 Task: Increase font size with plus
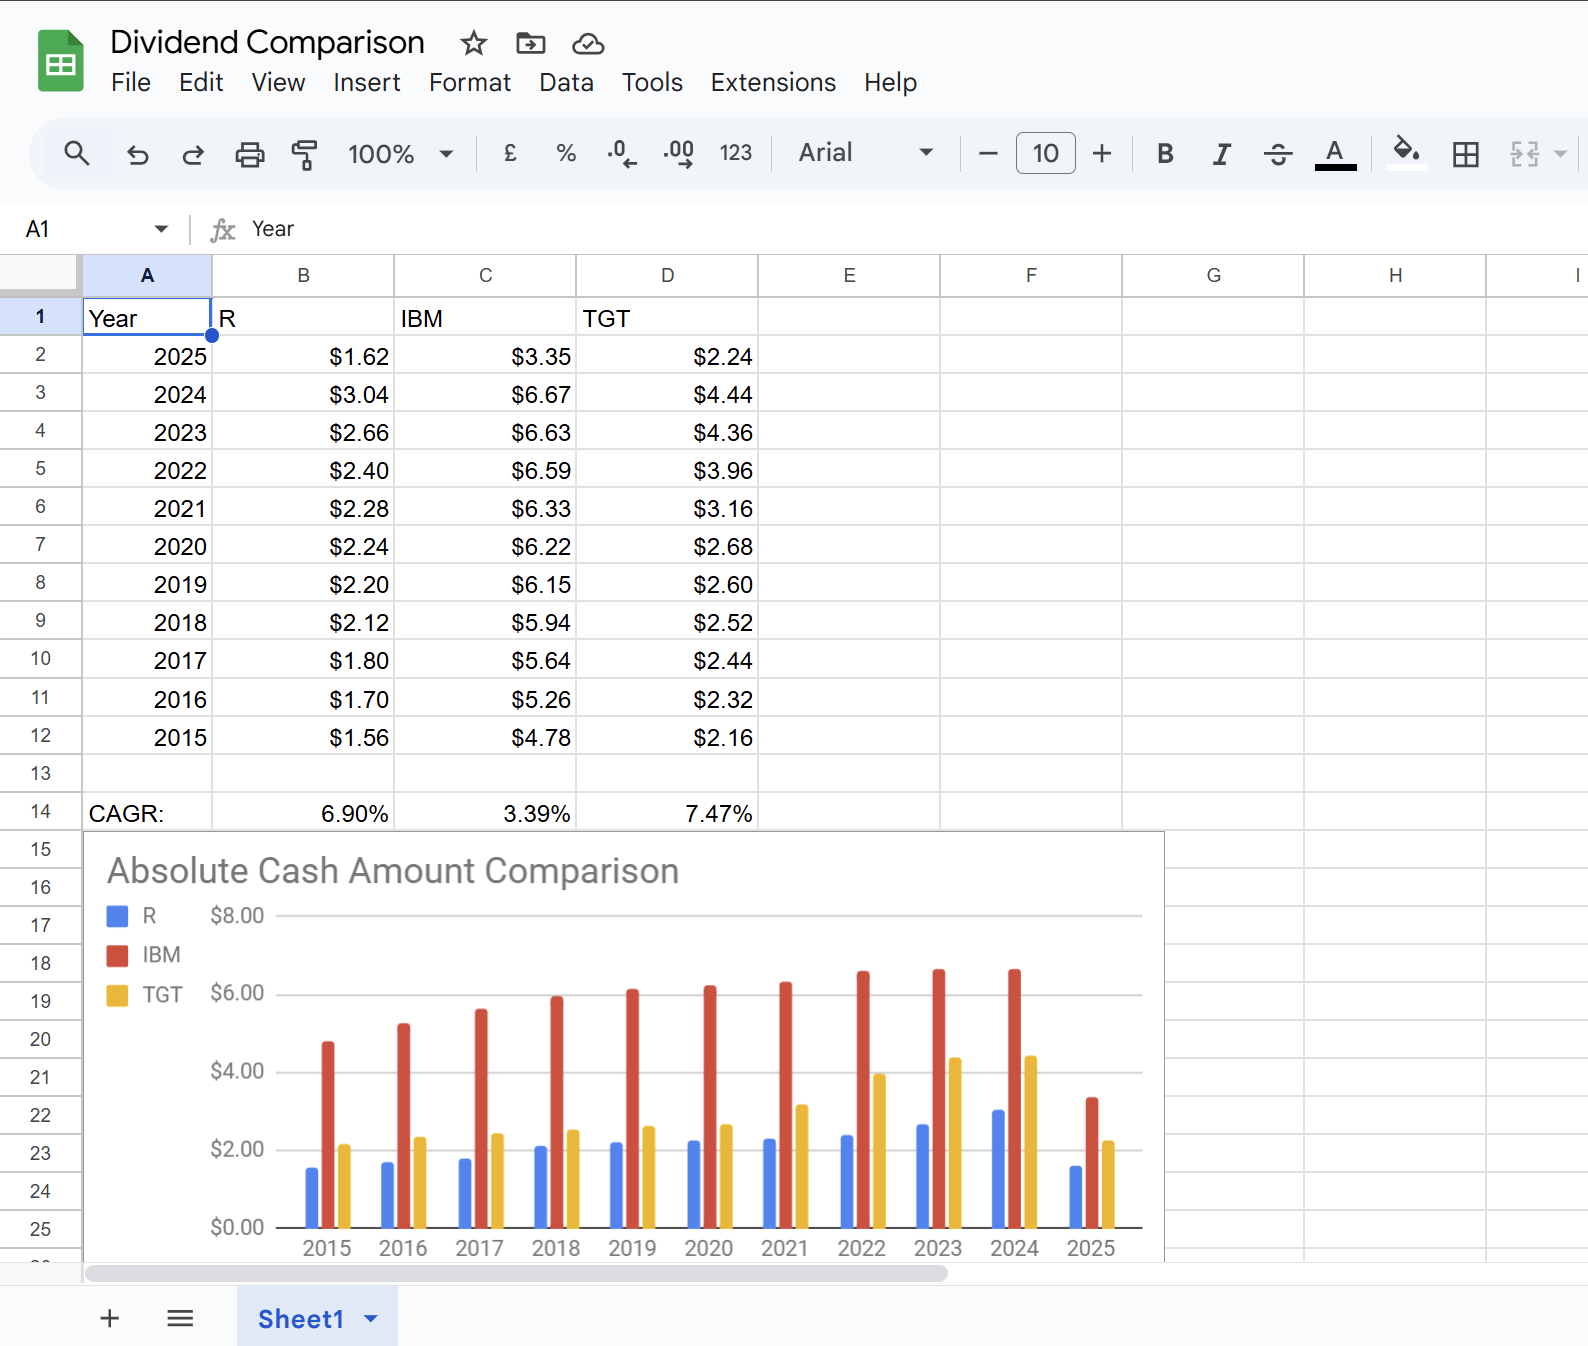(1102, 153)
